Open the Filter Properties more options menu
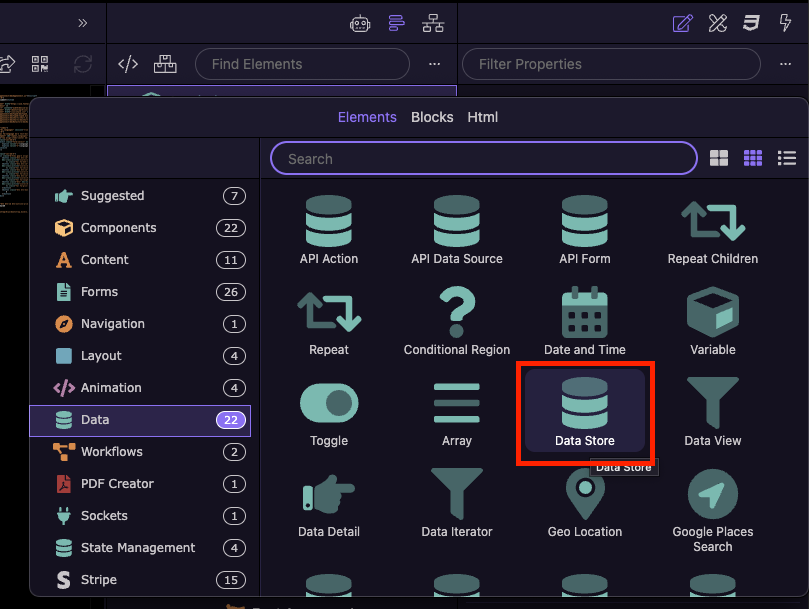This screenshot has height=609, width=809. tap(785, 64)
